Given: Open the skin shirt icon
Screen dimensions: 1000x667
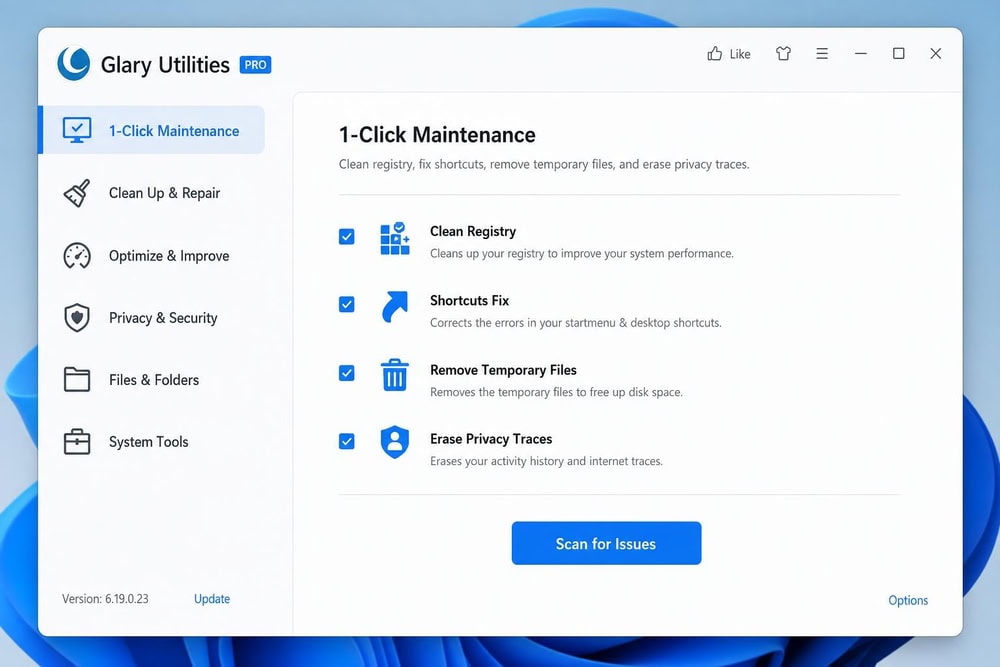Looking at the screenshot, I should (x=783, y=54).
